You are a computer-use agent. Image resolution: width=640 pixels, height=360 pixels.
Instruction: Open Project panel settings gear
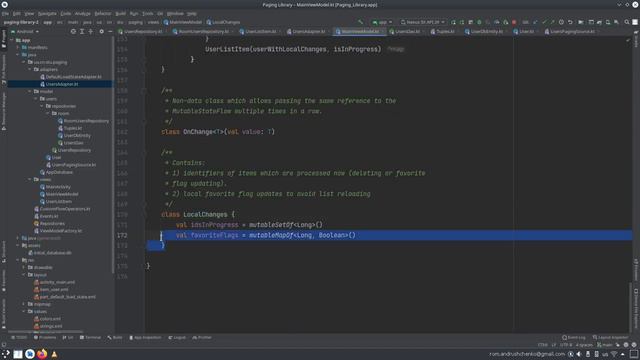coord(101,31)
